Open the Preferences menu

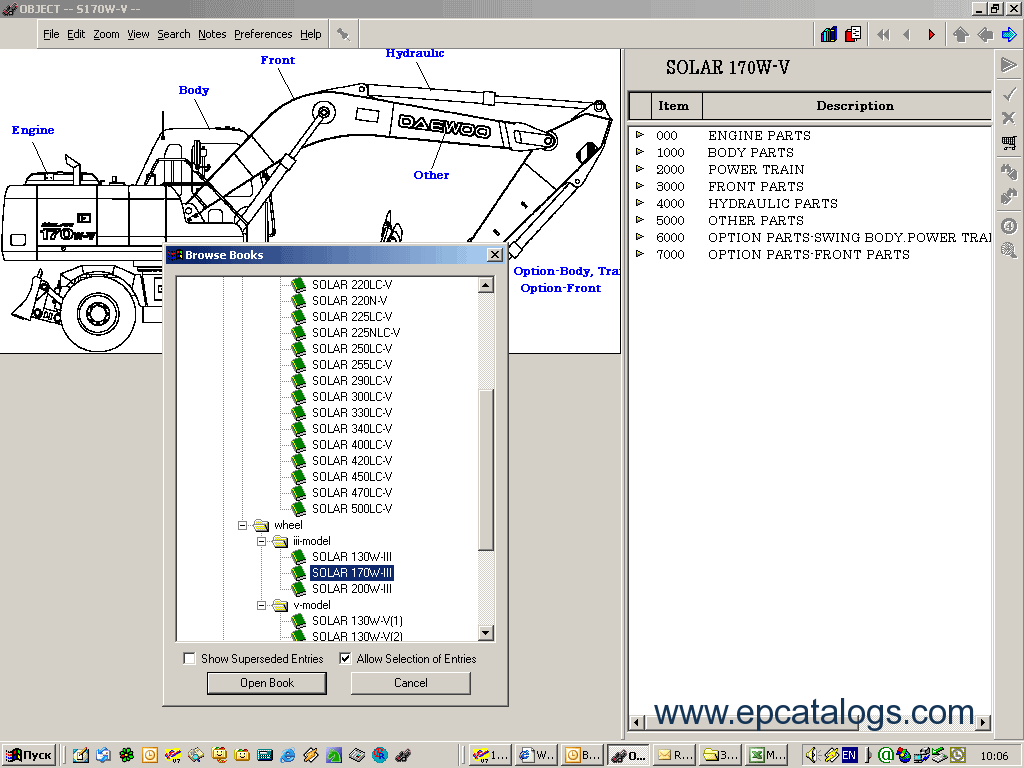[x=263, y=34]
